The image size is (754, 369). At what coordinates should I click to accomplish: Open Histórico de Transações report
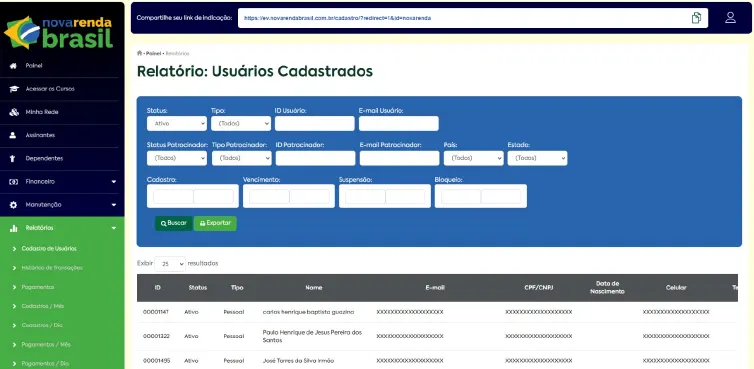click(52, 267)
